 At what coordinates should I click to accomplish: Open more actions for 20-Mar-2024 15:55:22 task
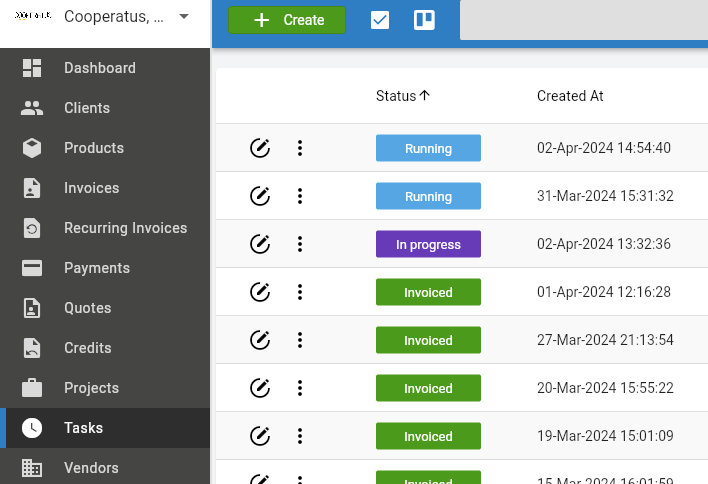300,388
